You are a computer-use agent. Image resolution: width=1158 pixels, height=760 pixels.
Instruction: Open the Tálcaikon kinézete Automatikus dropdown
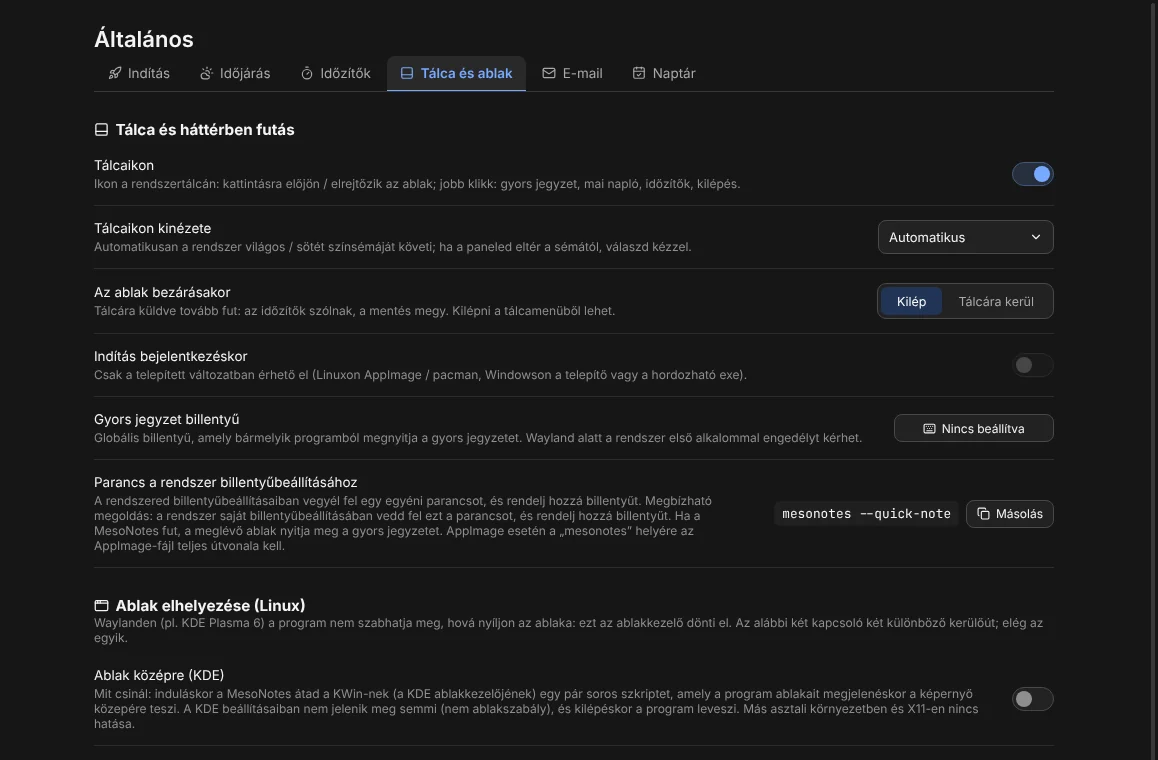[965, 237]
